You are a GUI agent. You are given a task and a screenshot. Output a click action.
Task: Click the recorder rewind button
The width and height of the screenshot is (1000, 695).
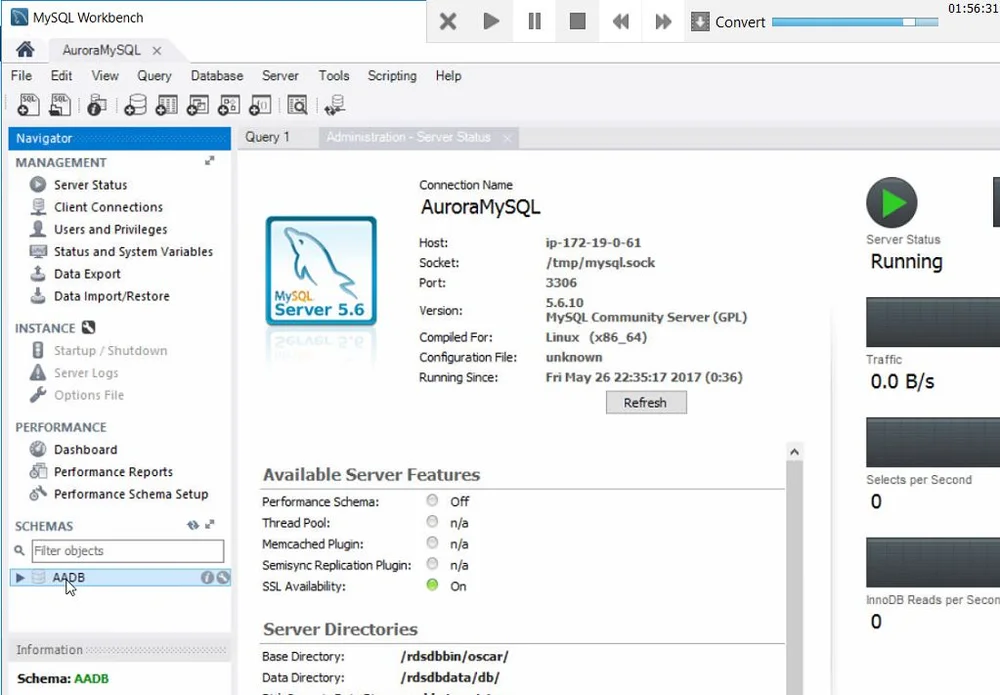pyautogui.click(x=621, y=21)
